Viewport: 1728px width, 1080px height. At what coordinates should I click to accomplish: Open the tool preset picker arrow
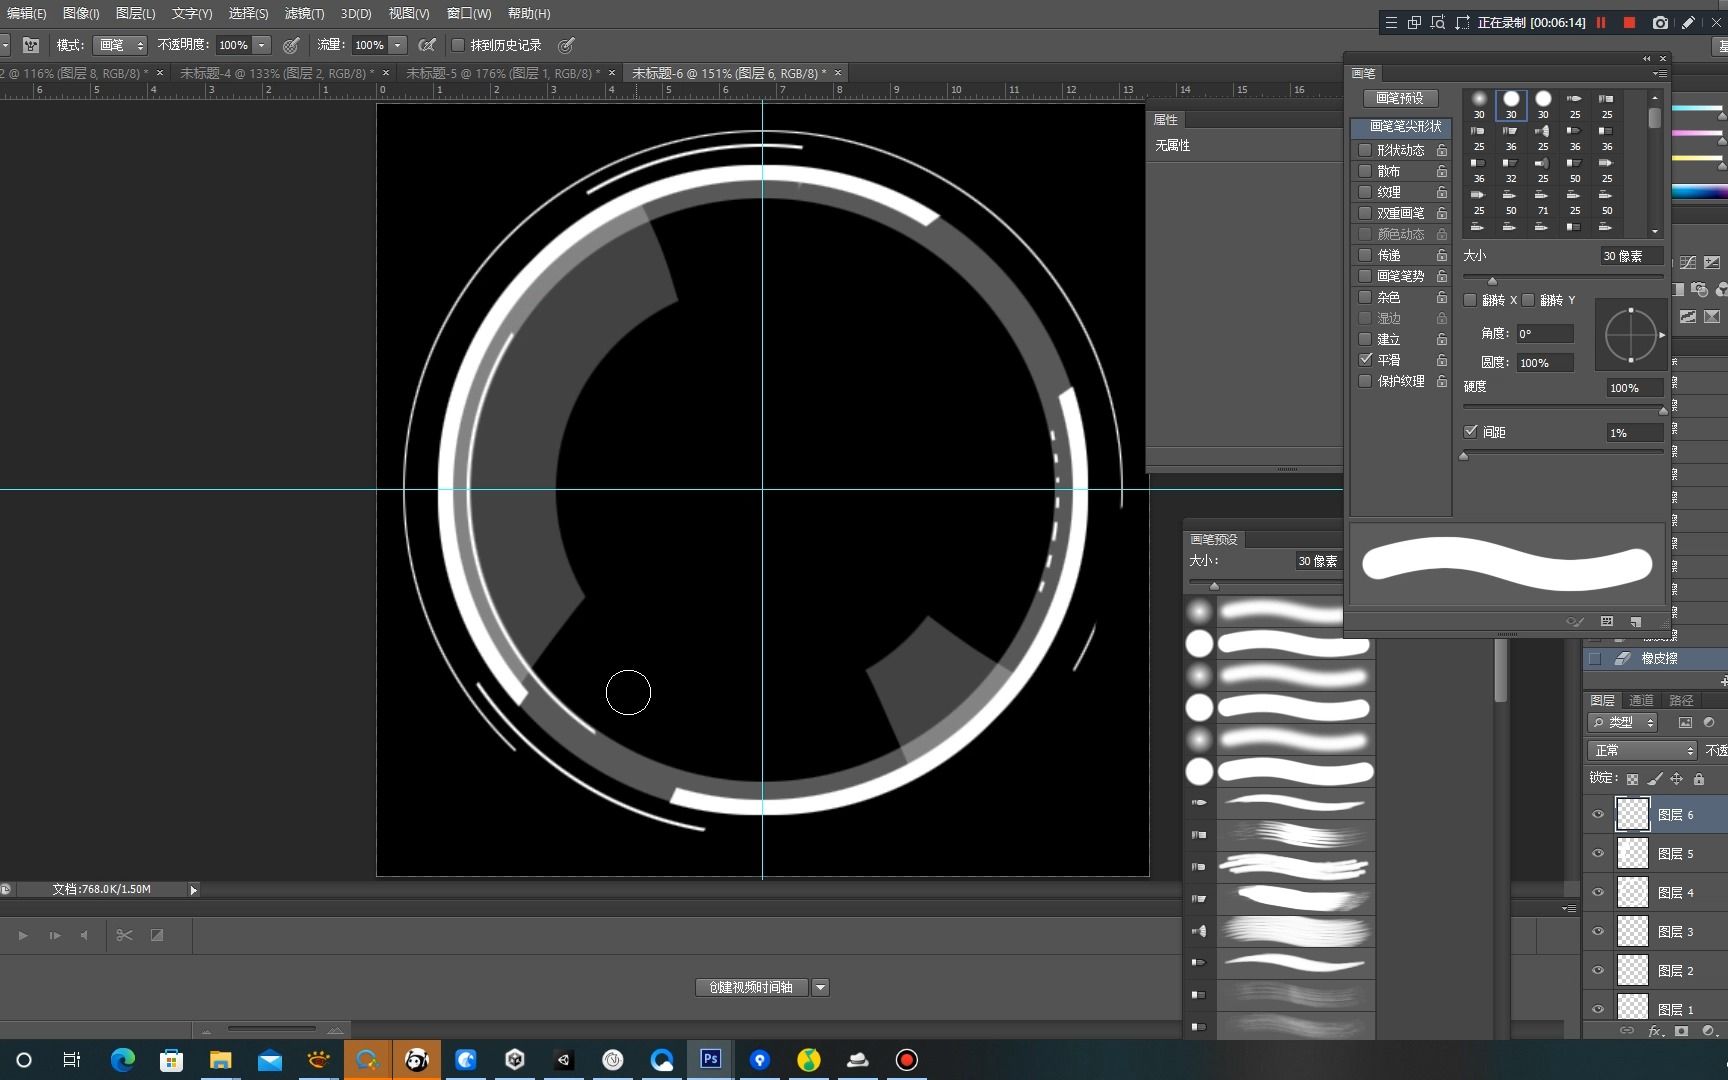click(5, 45)
